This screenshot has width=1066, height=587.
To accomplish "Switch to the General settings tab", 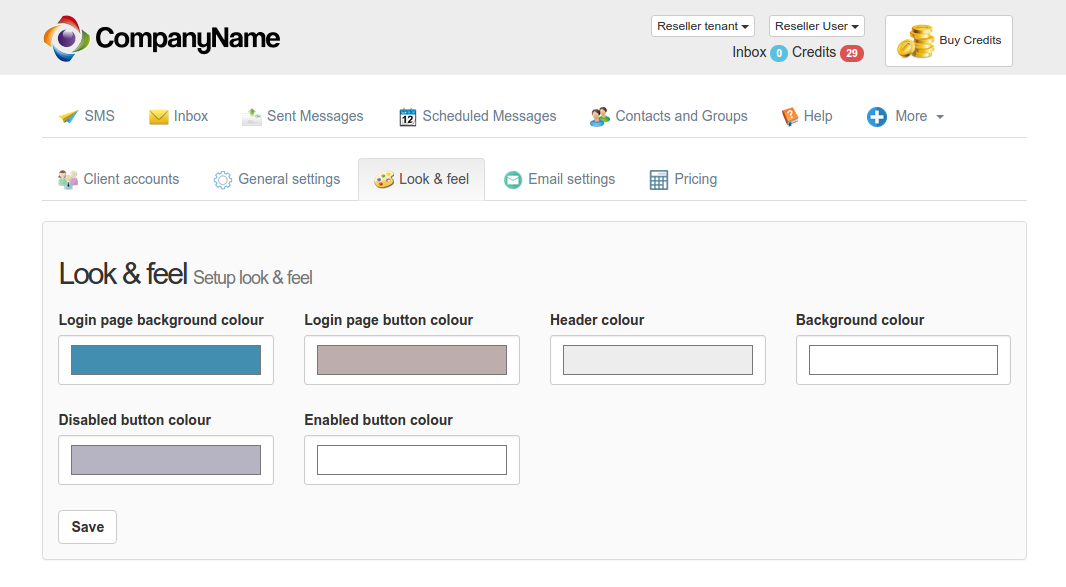I will 277,180.
